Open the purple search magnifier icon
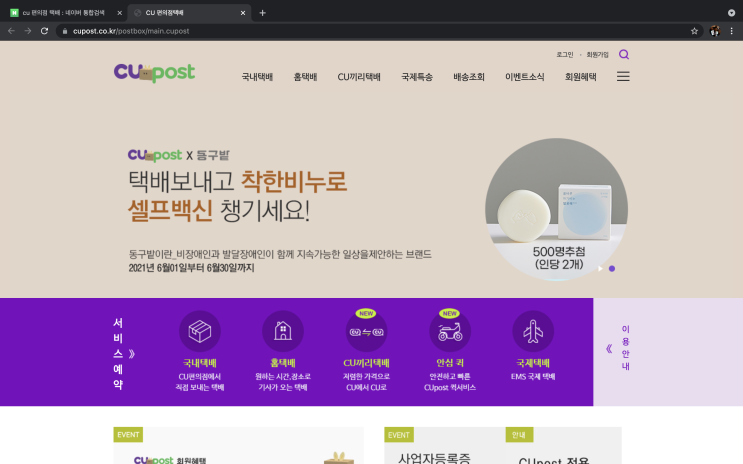The width and height of the screenshot is (743, 464). [624, 55]
